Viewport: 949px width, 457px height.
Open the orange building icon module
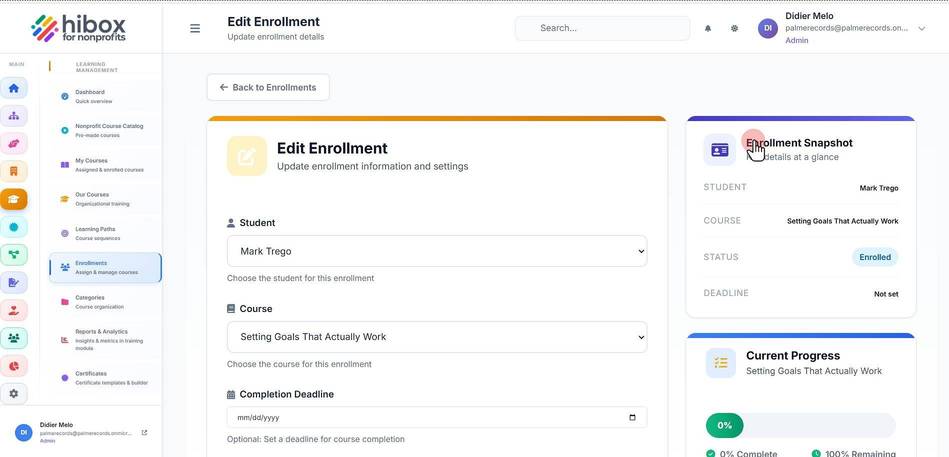13,171
